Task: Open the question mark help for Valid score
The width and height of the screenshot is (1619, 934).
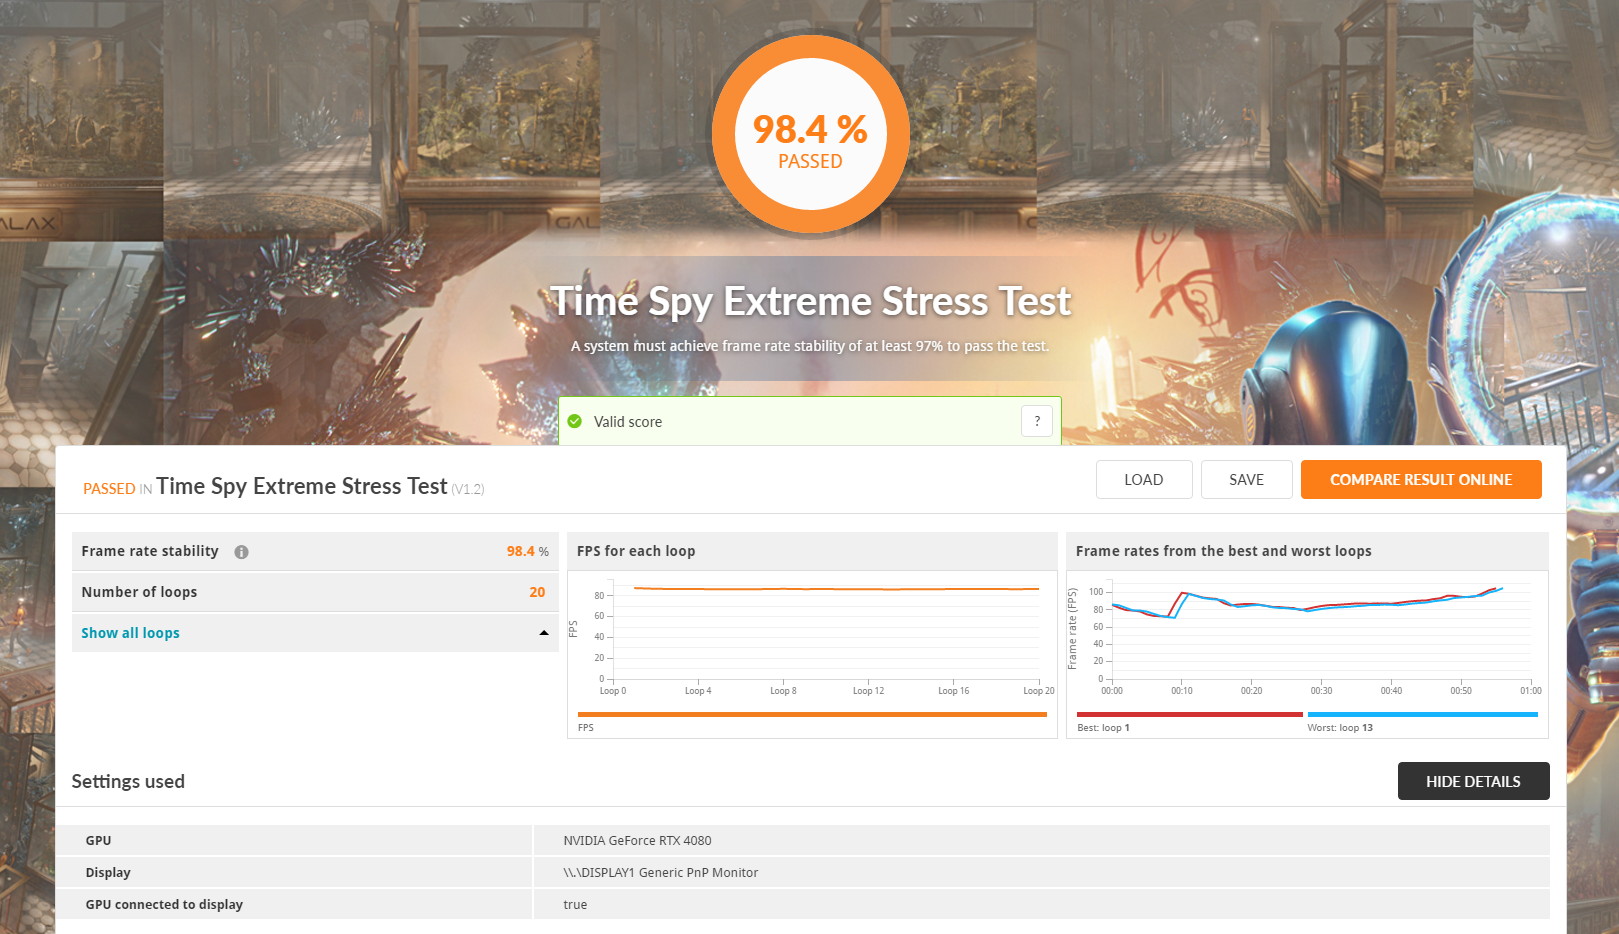Action: pos(1037,421)
